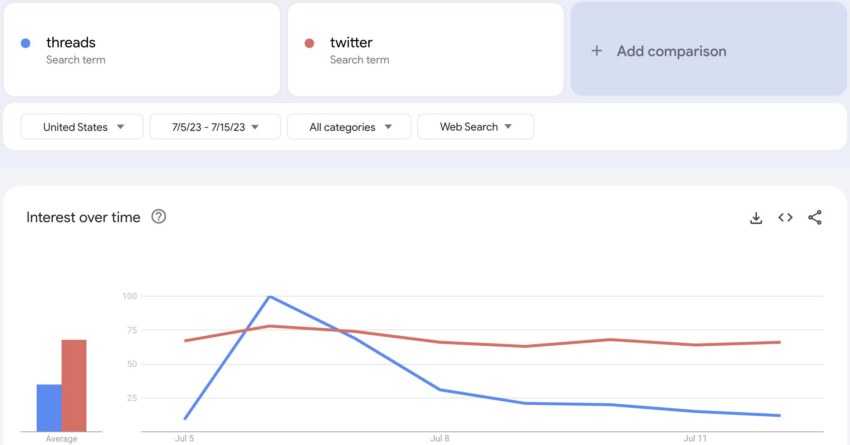Click the embed code icon
The width and height of the screenshot is (850, 445).
click(786, 218)
